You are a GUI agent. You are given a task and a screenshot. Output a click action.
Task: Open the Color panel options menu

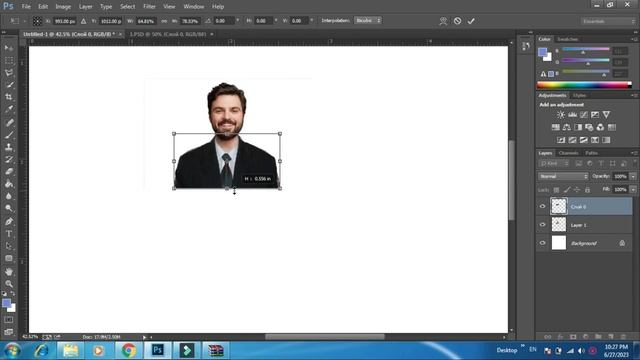pyautogui.click(x=634, y=39)
